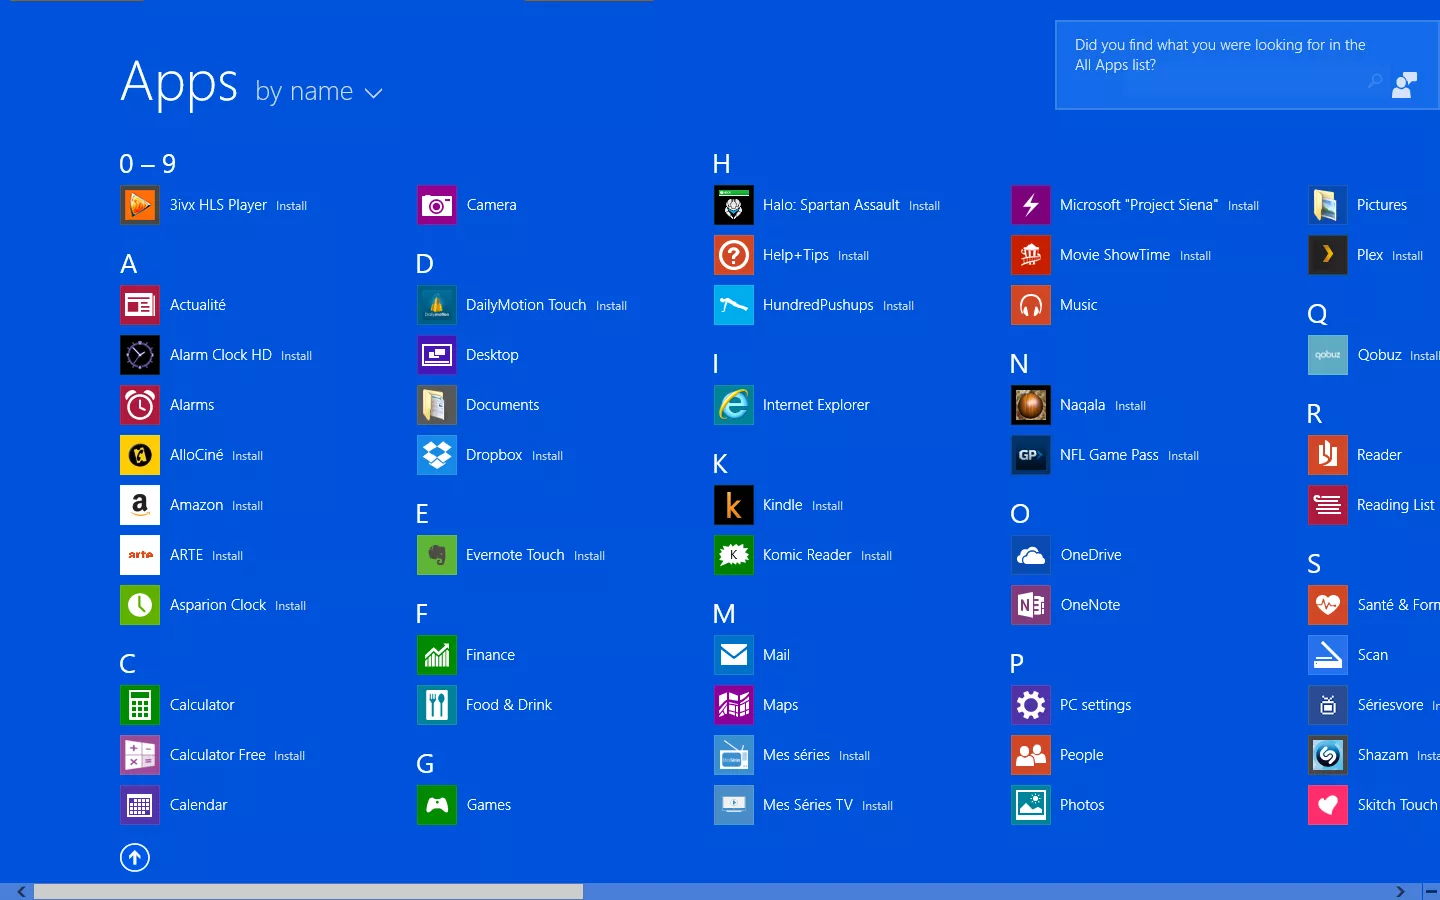Select the Mes Séries TV label
The width and height of the screenshot is (1440, 900).
[x=808, y=805]
